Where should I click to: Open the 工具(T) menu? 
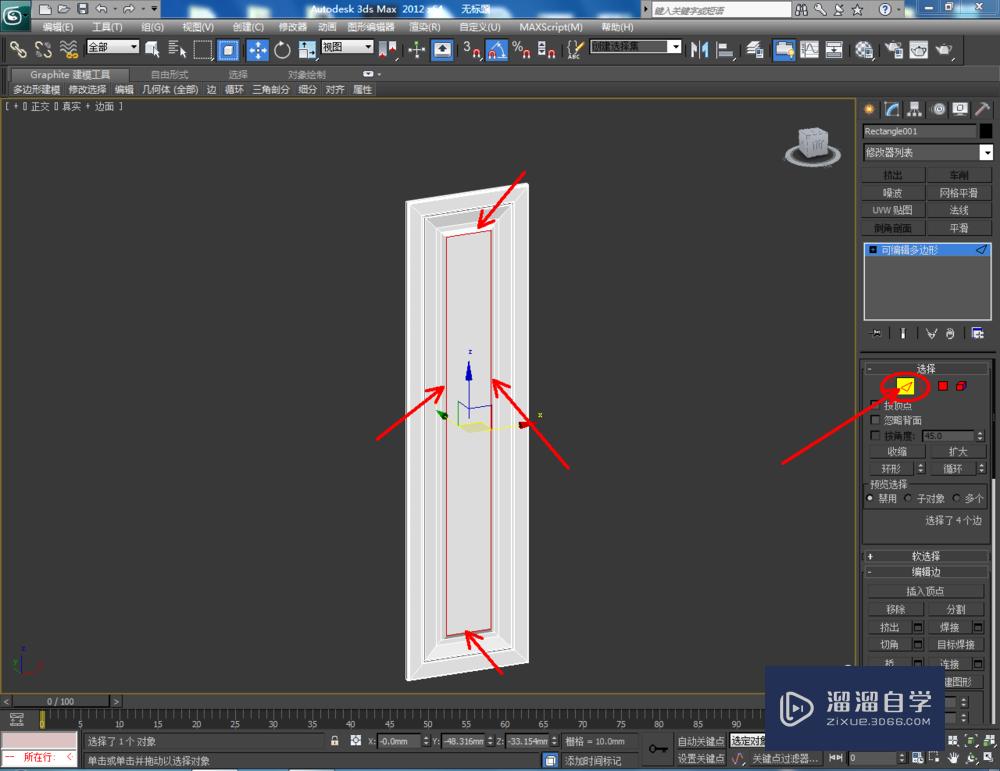[107, 27]
